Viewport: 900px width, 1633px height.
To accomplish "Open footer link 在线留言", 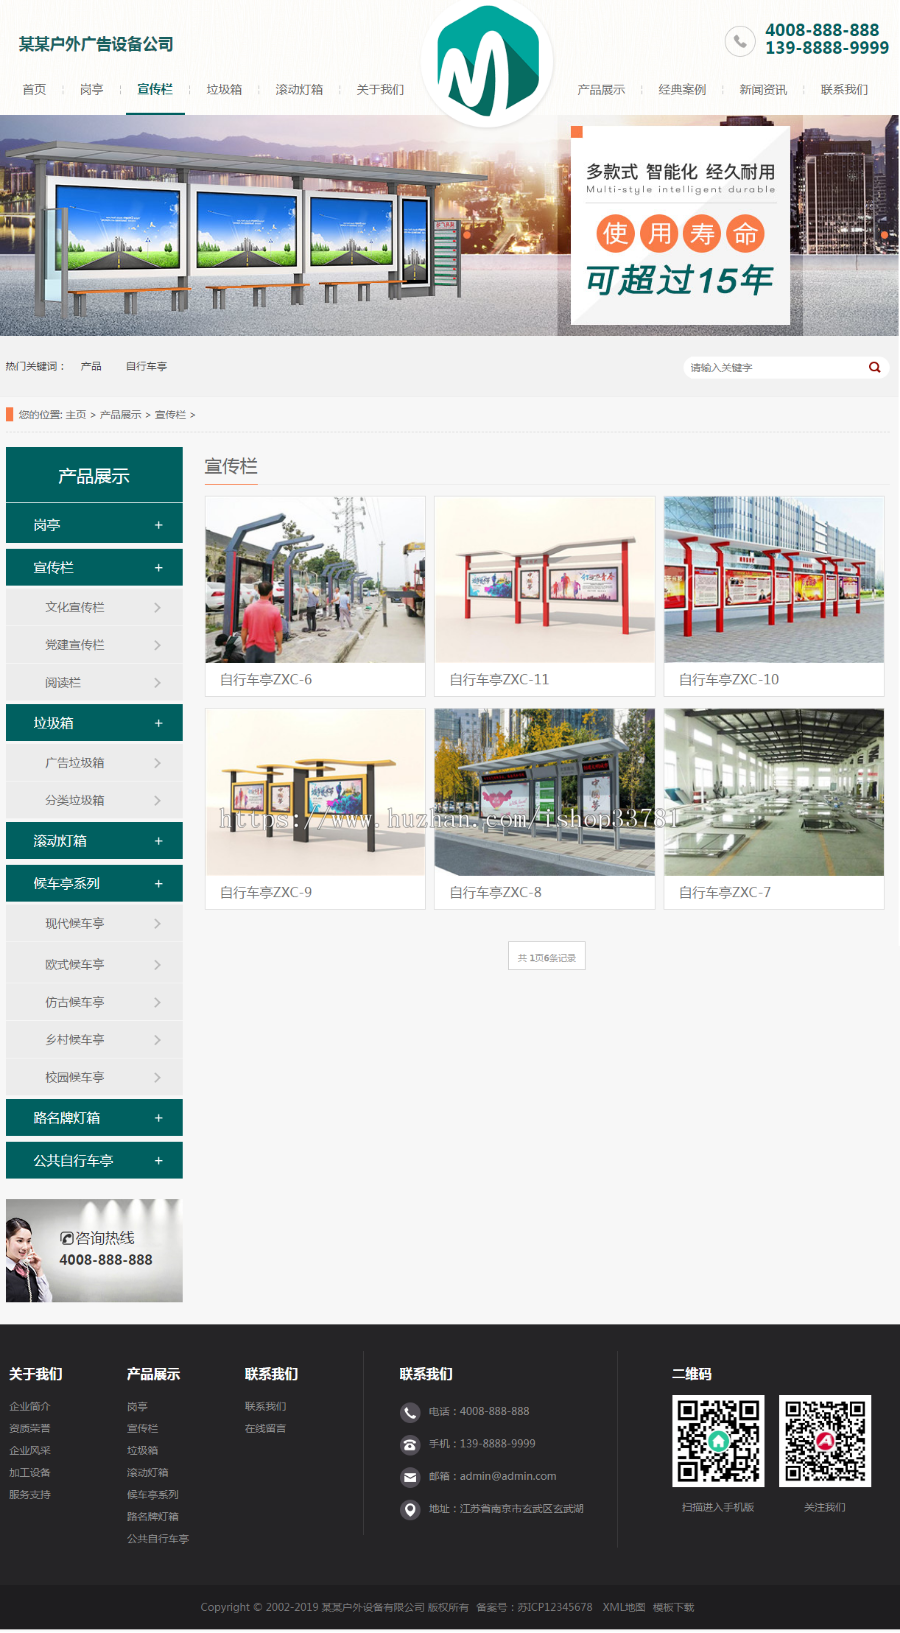I will click(265, 1428).
